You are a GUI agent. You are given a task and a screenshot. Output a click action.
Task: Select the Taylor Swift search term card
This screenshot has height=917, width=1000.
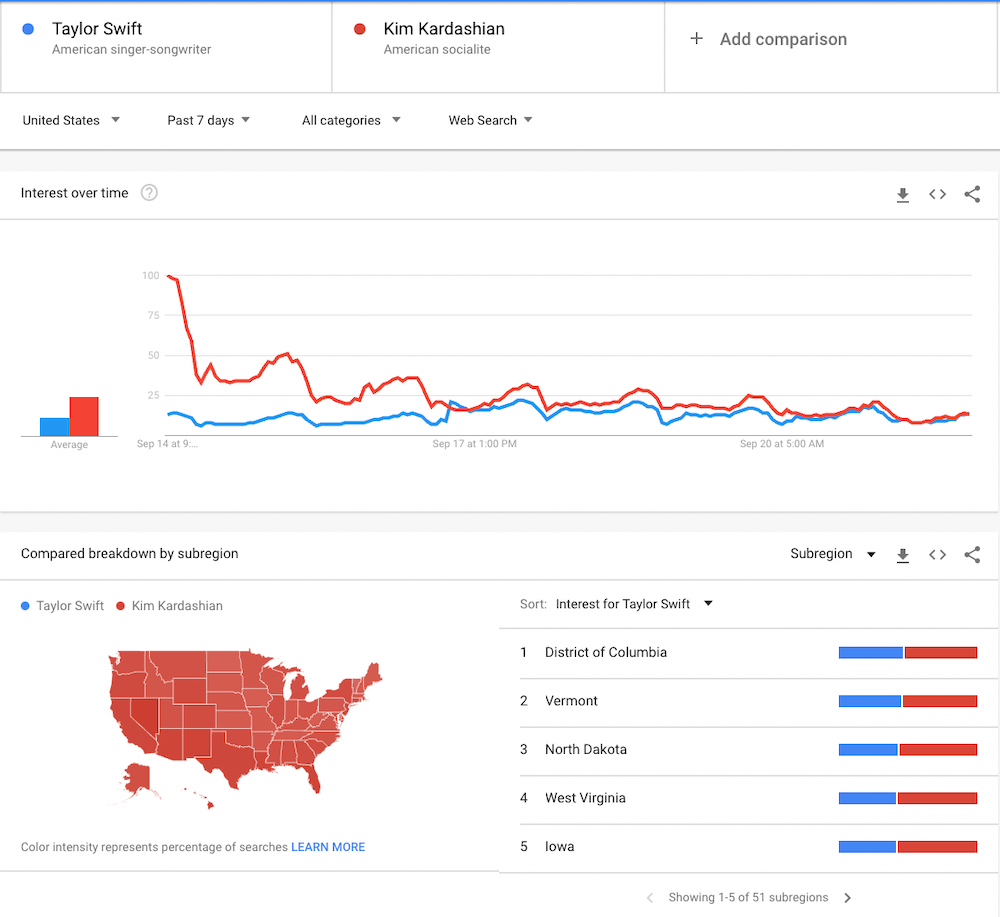pyautogui.click(x=166, y=47)
